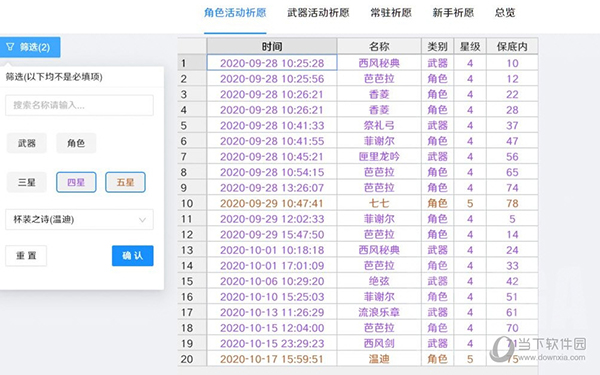This screenshot has width=600, height=375.
Task: Click the 流浪乐章 name cell
Action: (379, 312)
